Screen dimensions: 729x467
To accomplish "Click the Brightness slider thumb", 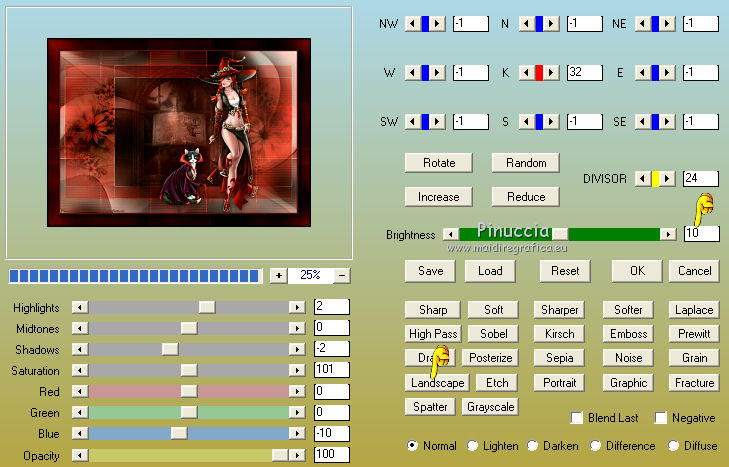I will (560, 234).
